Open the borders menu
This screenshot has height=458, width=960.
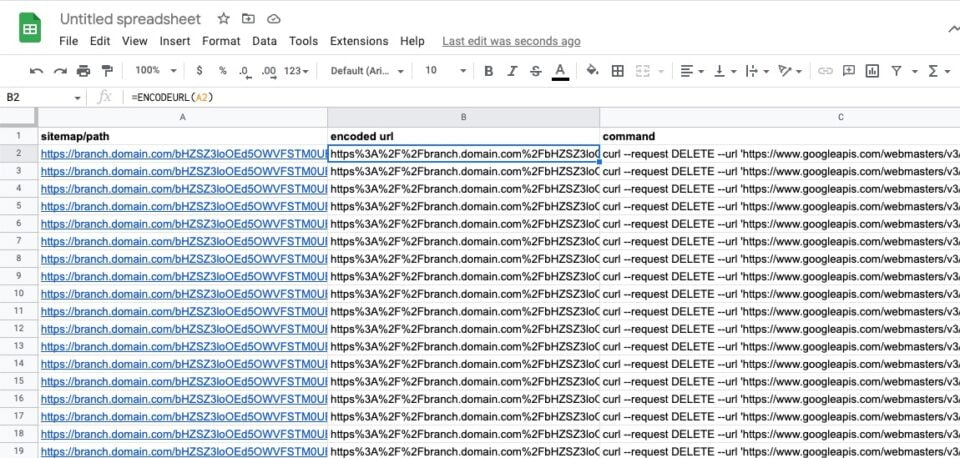coord(618,71)
